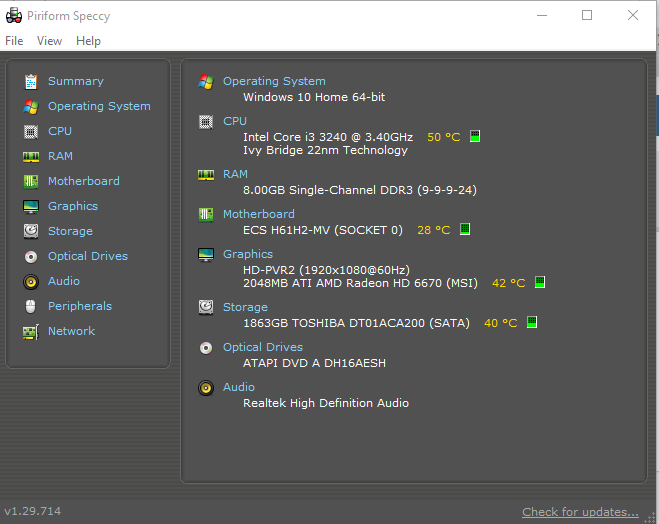Click ECS H61H2-MV (SOCKET 0) text
Screen dimensions: 659x524
[323, 230]
